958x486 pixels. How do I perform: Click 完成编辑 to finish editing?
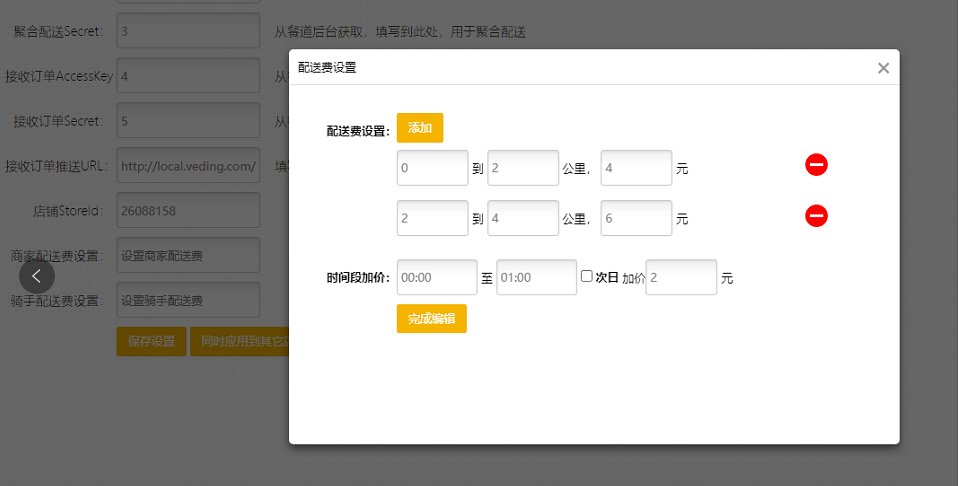click(x=431, y=318)
